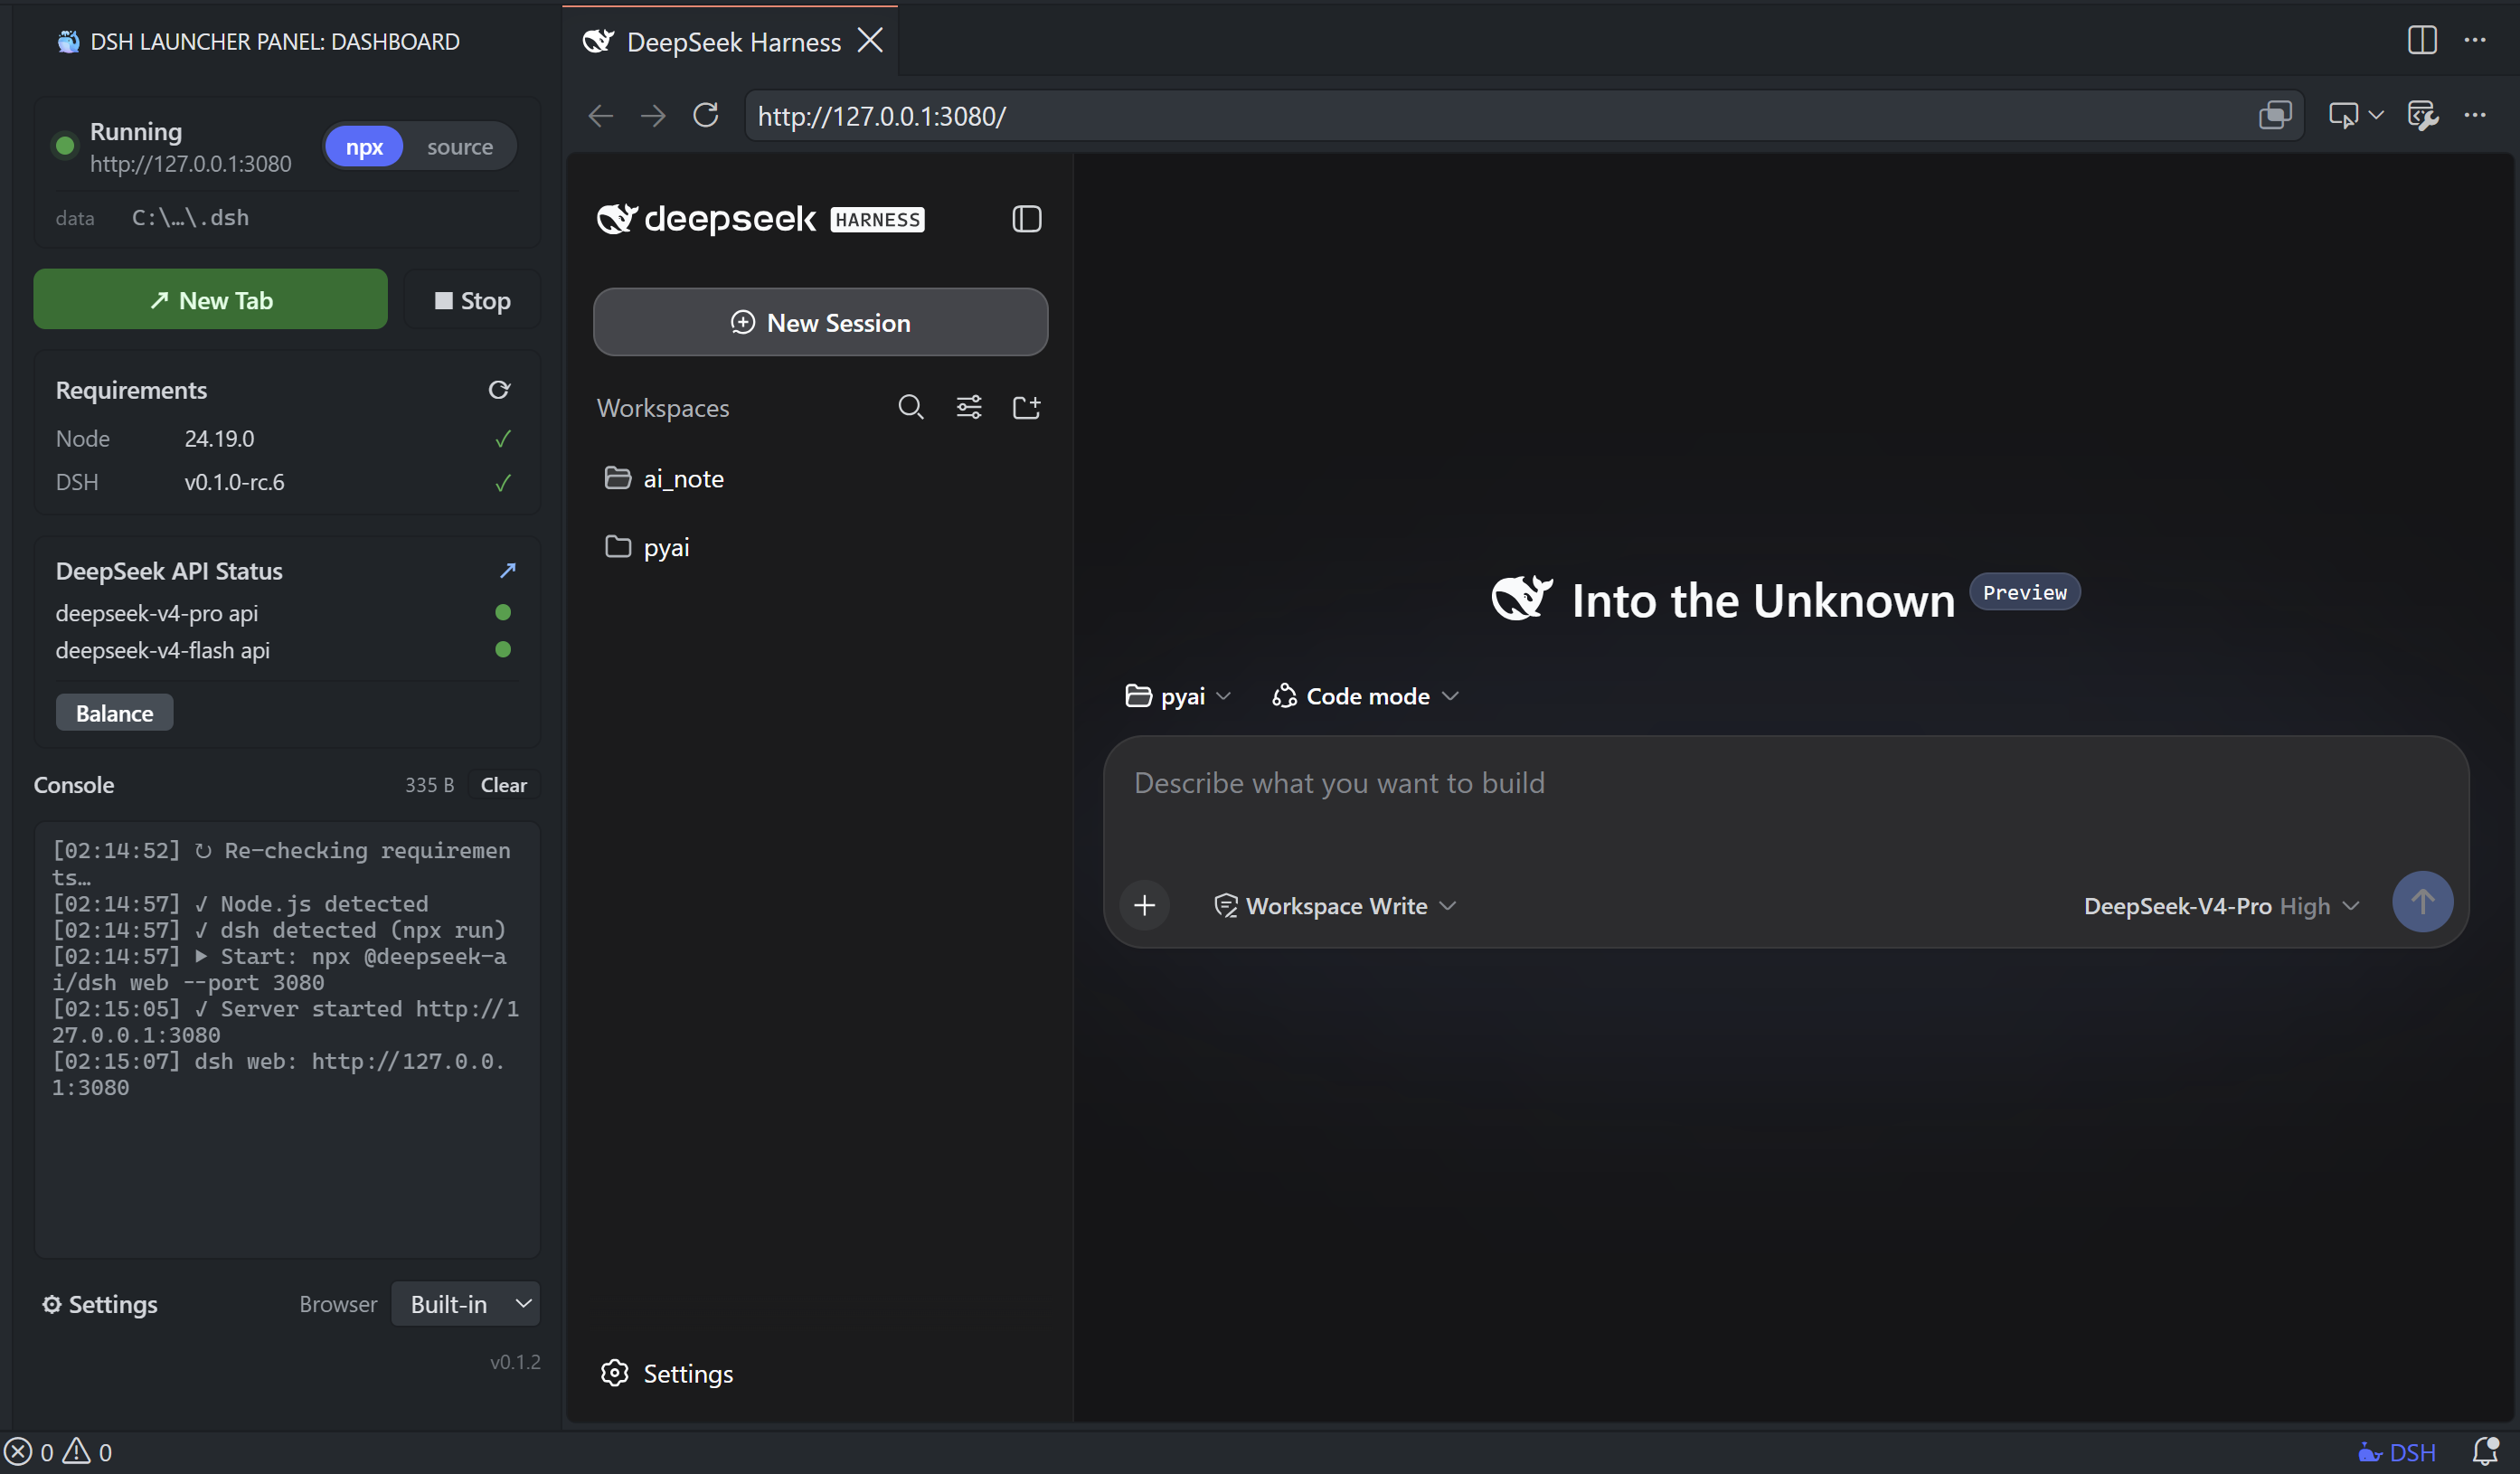Click the deepseek whale logo in sidebar
The height and width of the screenshot is (1474, 2520).
coord(617,219)
